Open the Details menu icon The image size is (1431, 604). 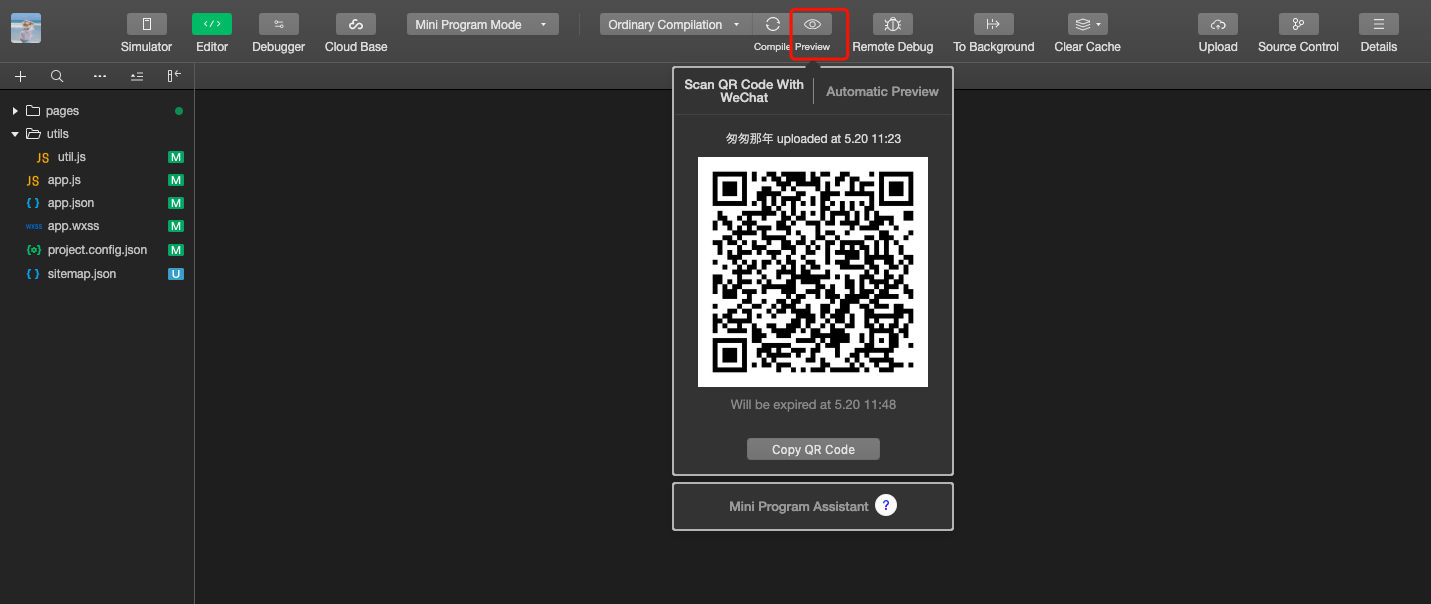click(x=1379, y=24)
